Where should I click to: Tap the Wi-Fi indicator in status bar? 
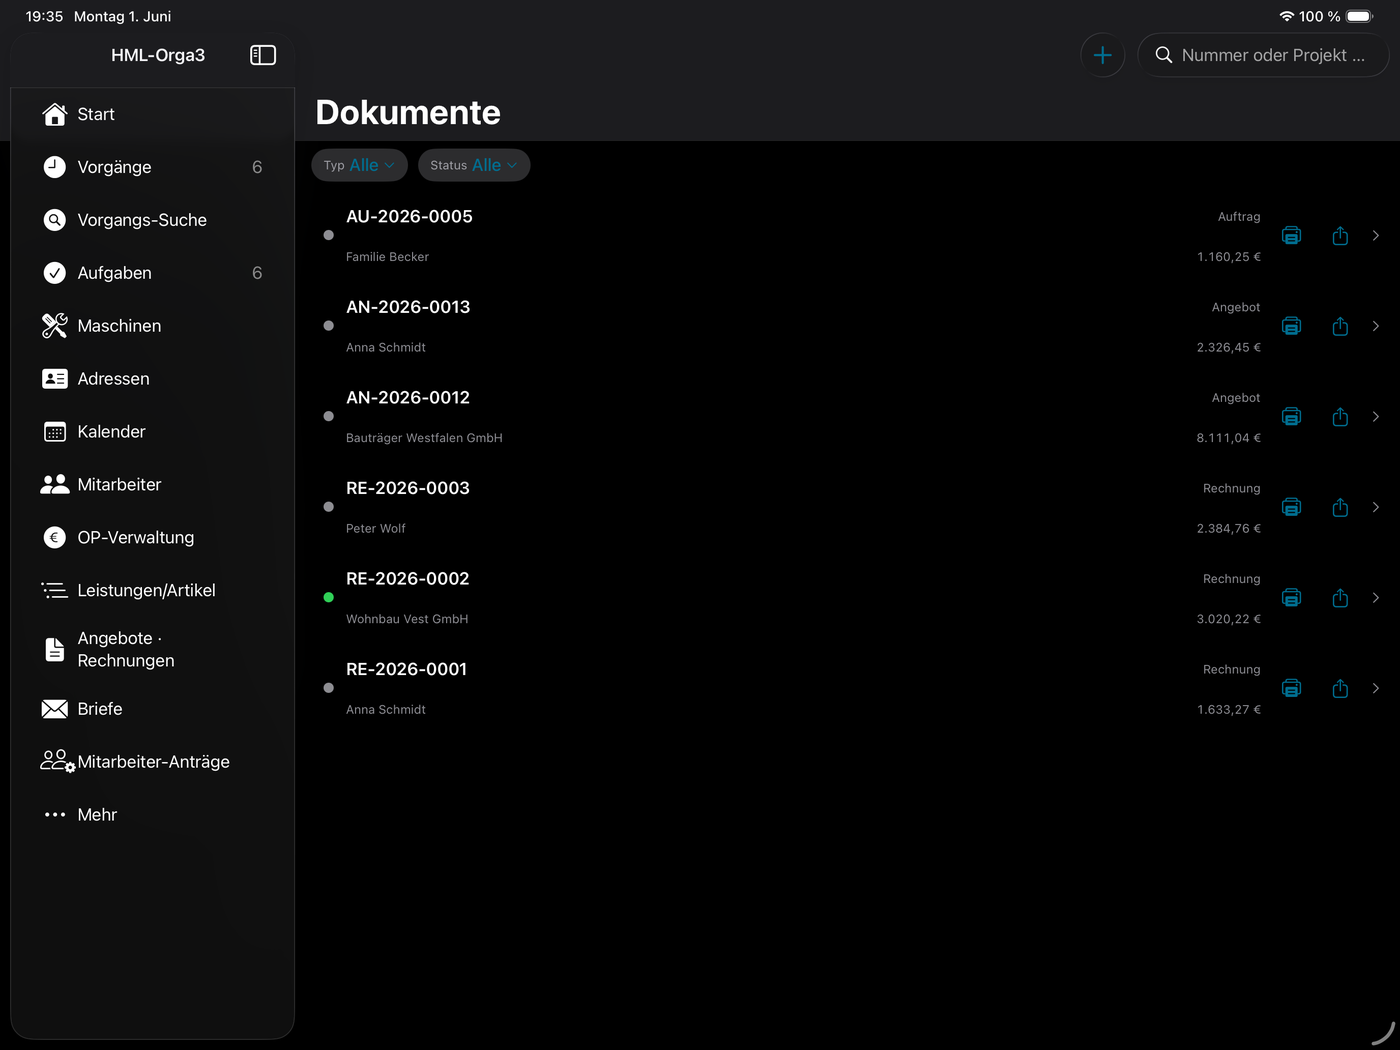coord(1287,16)
